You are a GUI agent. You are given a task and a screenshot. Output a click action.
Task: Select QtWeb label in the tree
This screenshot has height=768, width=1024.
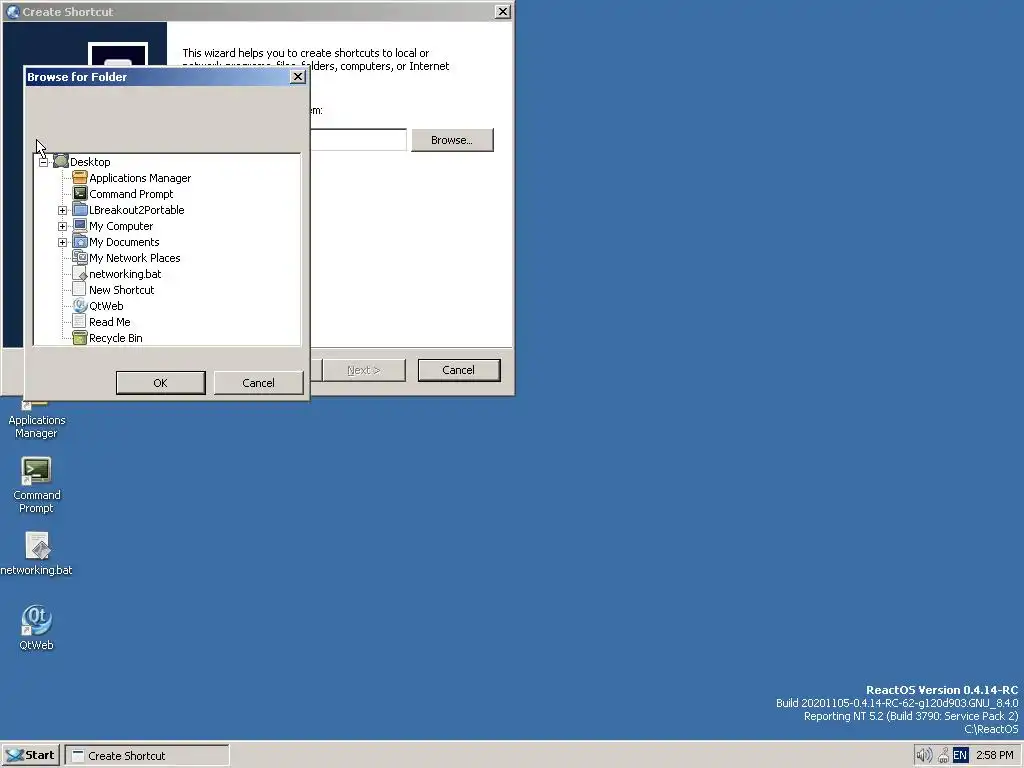click(x=106, y=306)
